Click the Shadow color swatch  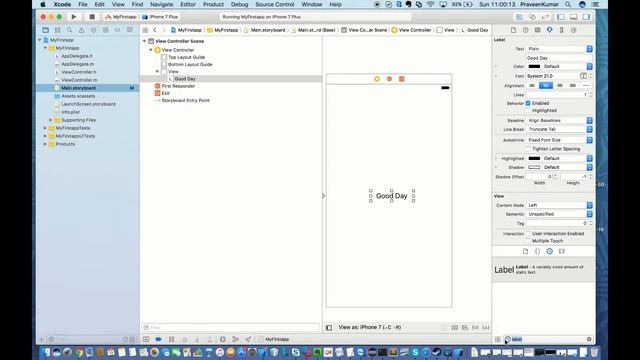[534, 167]
